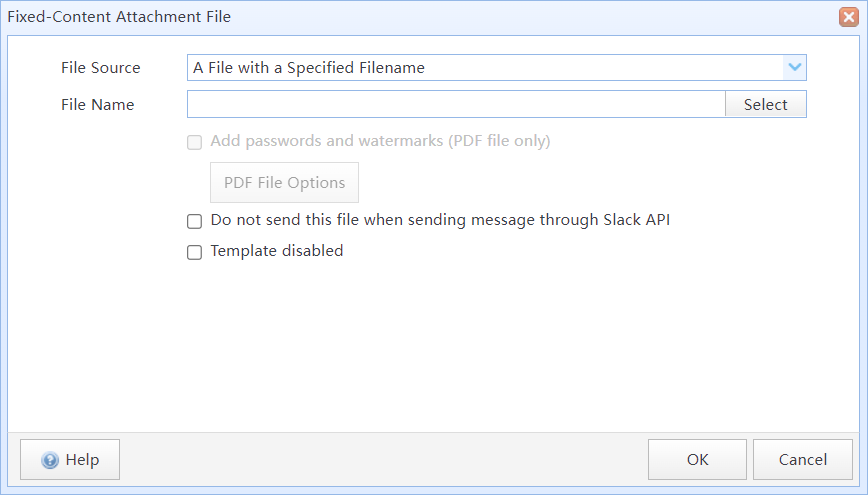Open the 'A File with a Specified Filename' combo box
This screenshot has width=868, height=495.
497,68
